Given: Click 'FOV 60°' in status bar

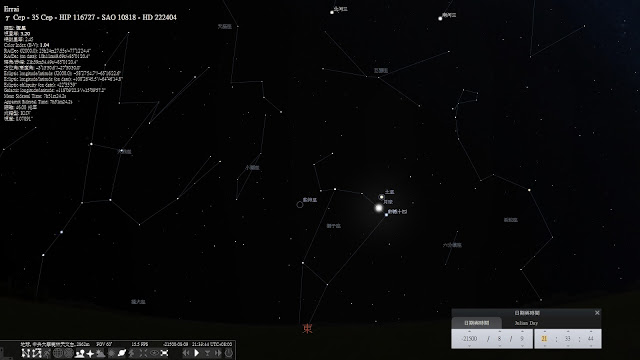Looking at the screenshot, I should pyautogui.click(x=104, y=344).
